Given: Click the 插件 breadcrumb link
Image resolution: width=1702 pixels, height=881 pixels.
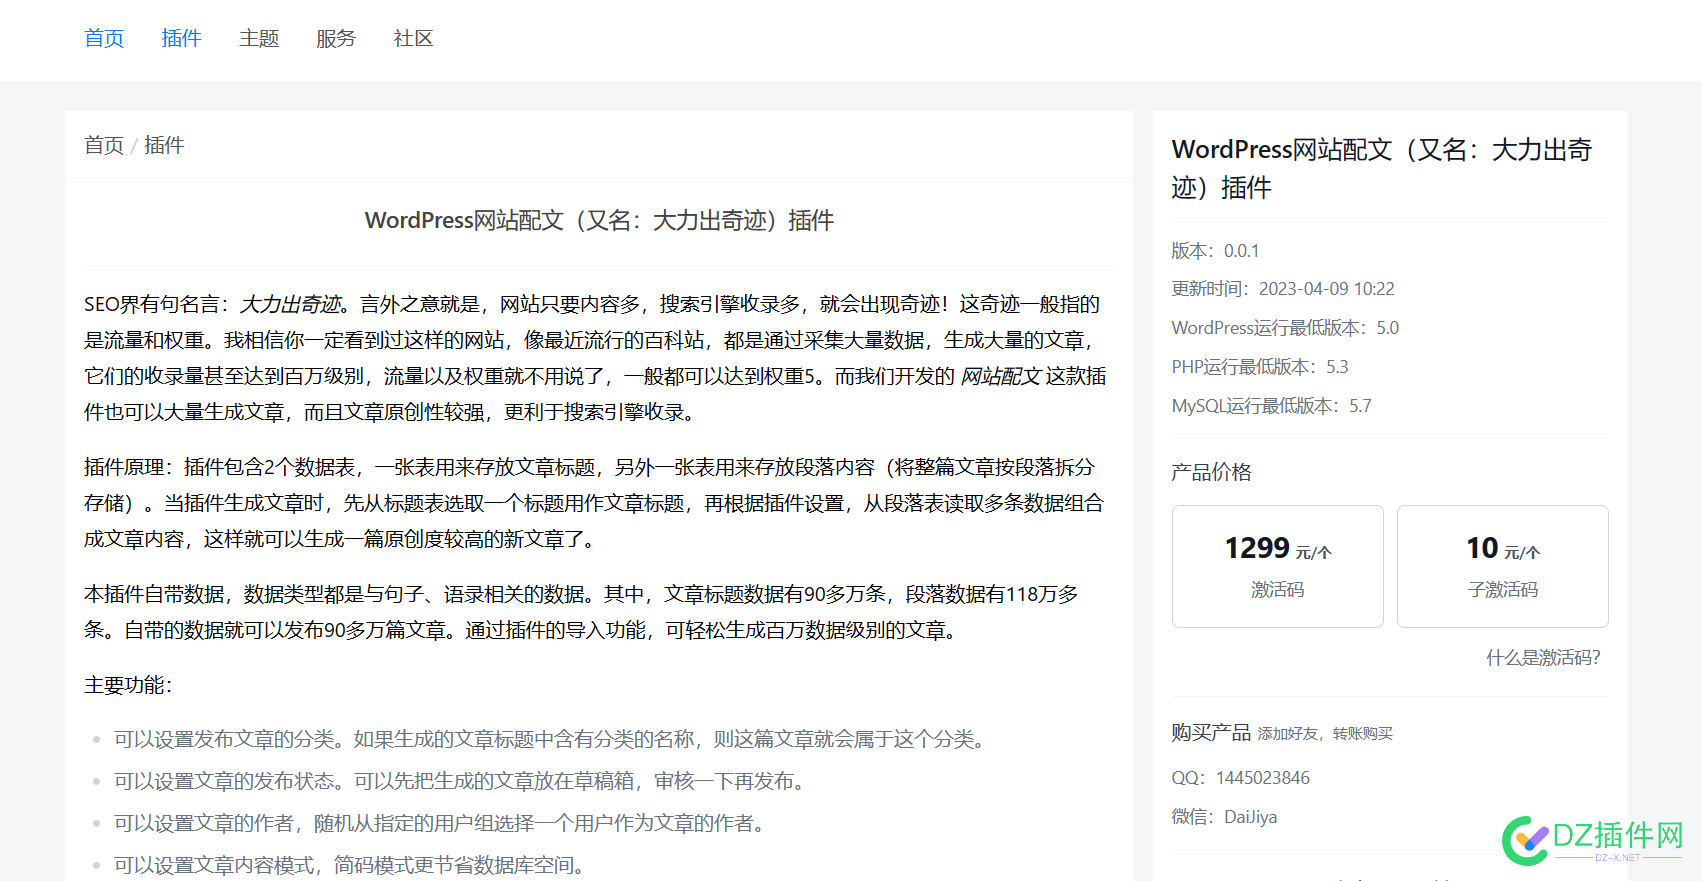Looking at the screenshot, I should [164, 145].
